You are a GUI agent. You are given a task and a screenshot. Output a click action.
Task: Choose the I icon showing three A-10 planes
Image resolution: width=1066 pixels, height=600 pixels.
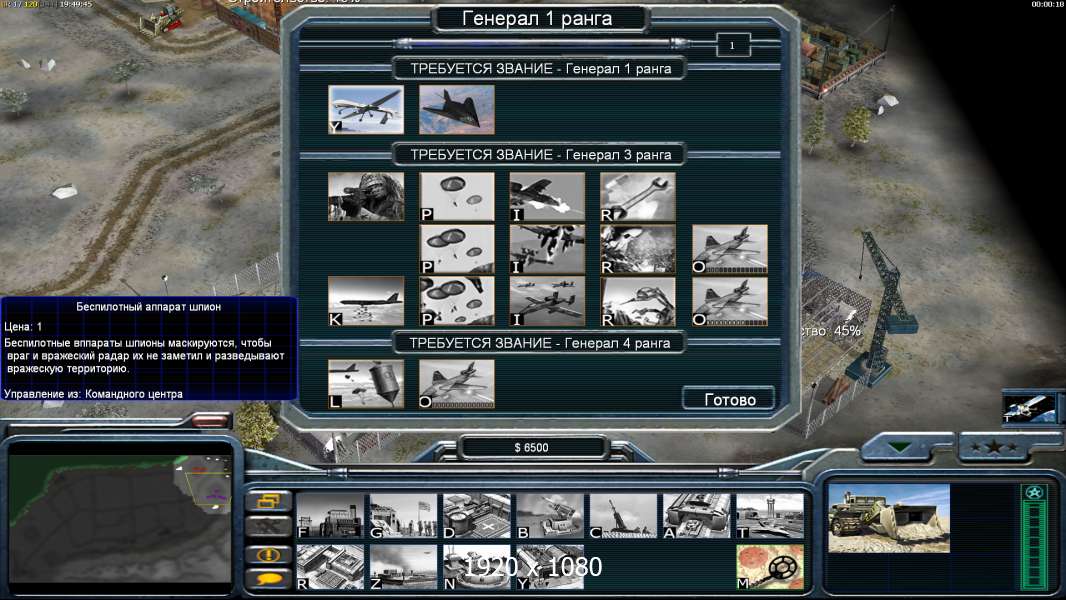pos(547,301)
